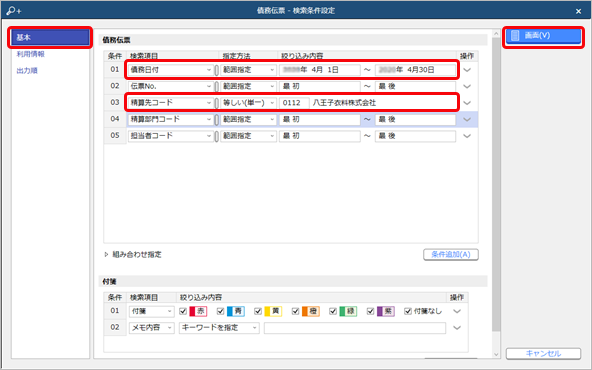Screen dimensions: 592x370
Task: Open 債務日付 search item dropdown
Action: 171,70
